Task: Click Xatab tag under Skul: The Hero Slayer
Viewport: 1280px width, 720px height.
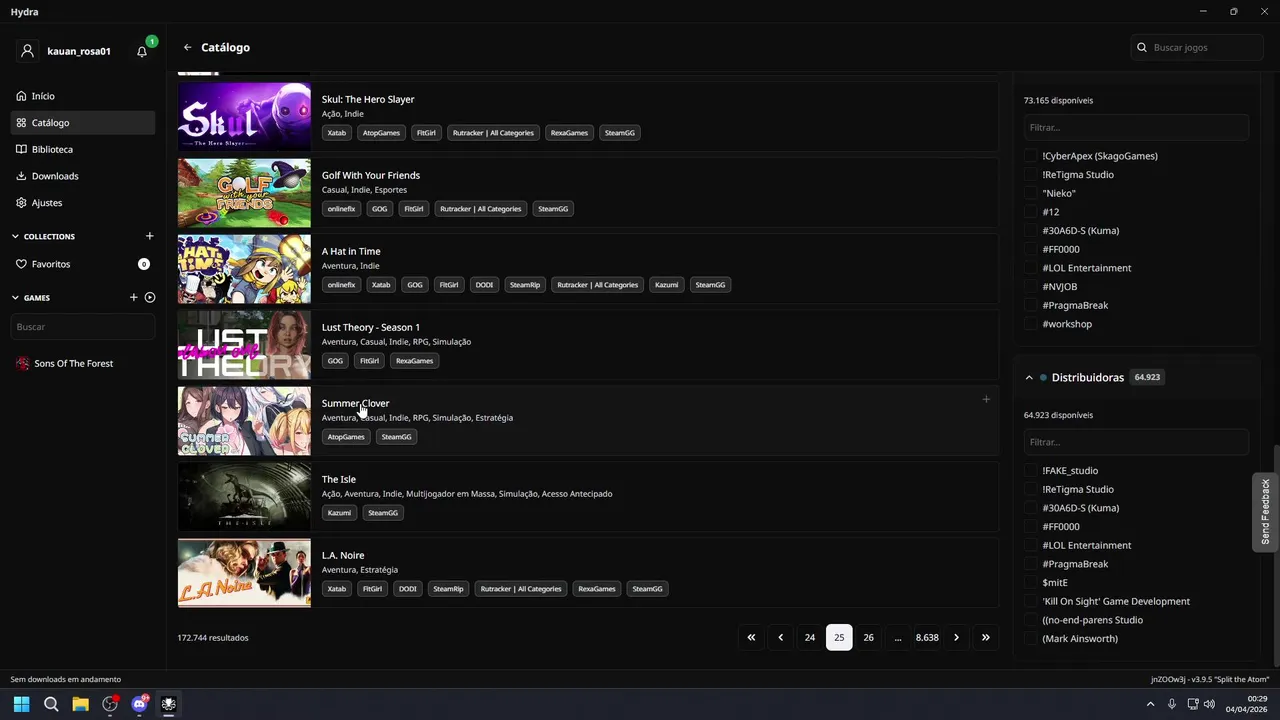Action: [337, 132]
